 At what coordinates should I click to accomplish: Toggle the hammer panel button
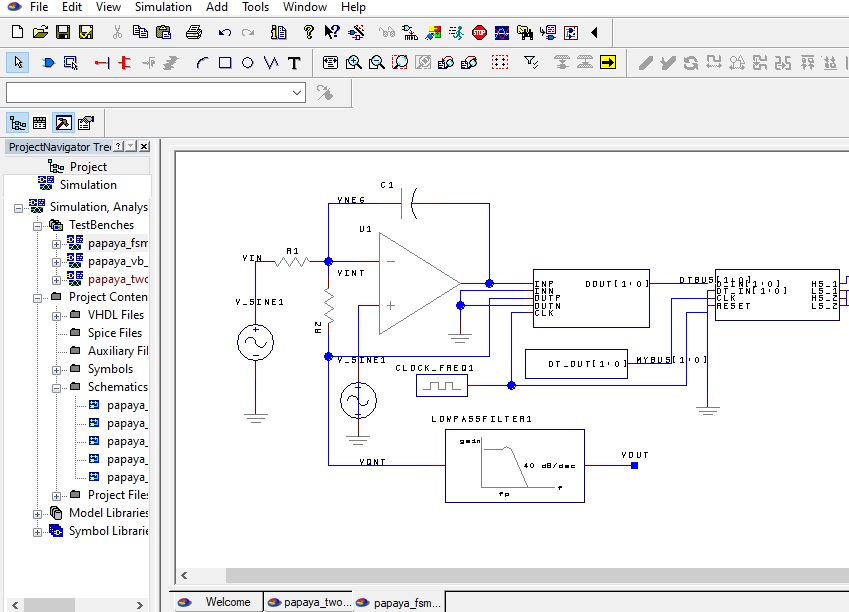(x=63, y=123)
